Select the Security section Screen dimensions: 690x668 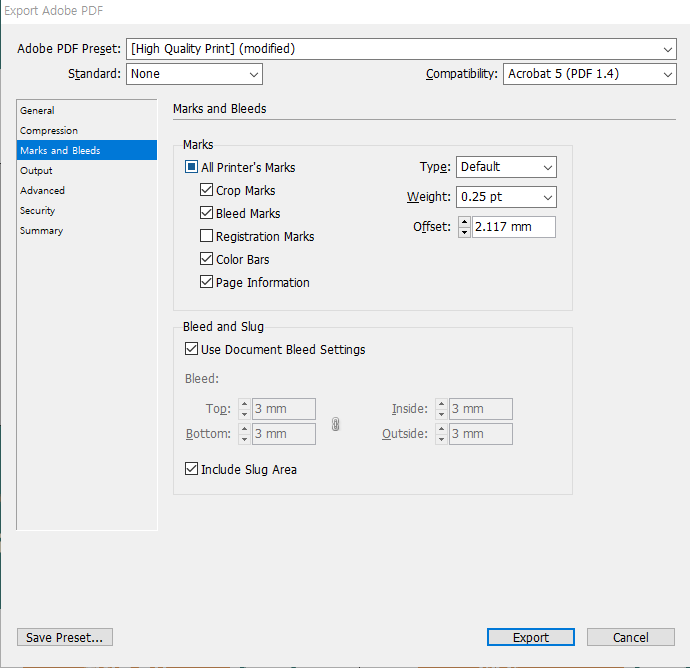[87, 211]
